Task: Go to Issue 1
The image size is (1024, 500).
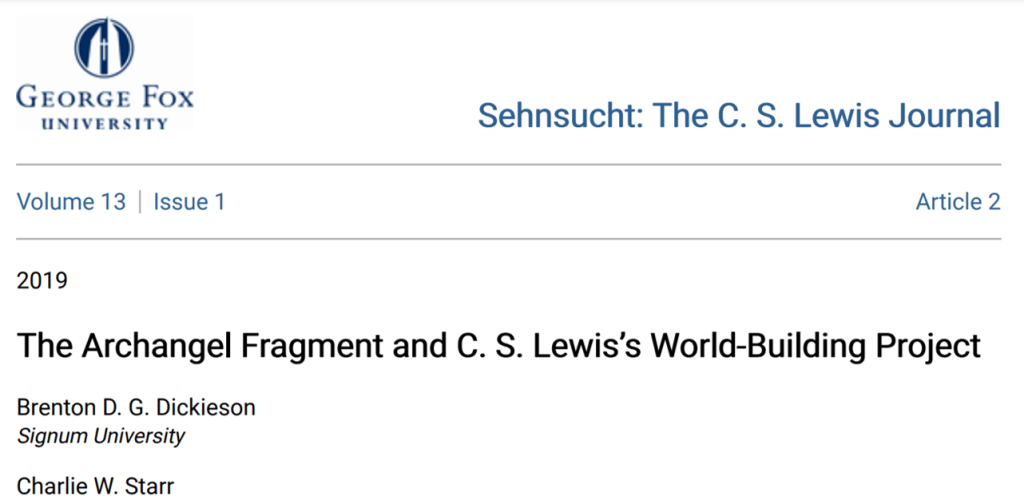Action: coord(189,202)
